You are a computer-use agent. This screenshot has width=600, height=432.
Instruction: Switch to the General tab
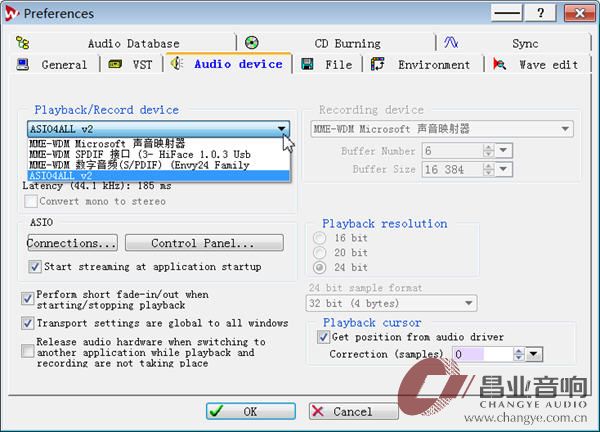pyautogui.click(x=55, y=64)
